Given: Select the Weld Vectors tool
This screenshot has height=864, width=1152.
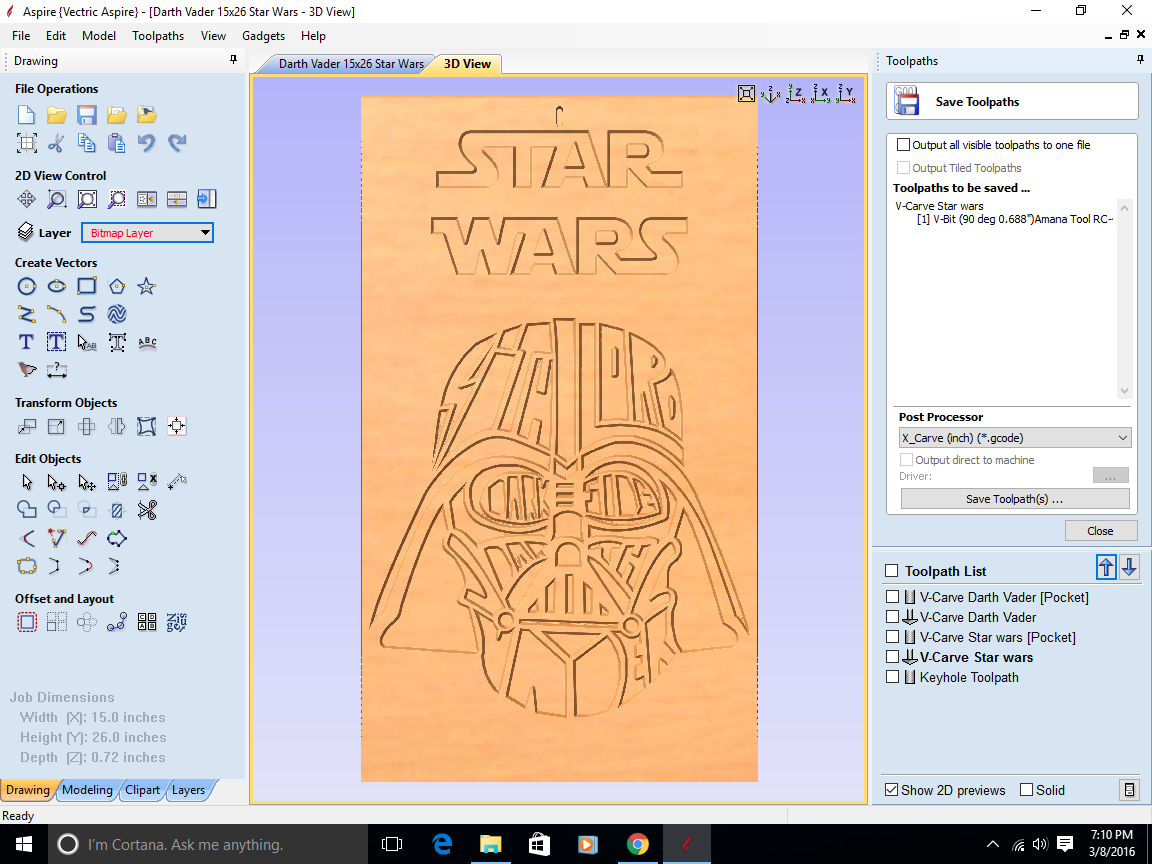Looking at the screenshot, I should point(26,510).
